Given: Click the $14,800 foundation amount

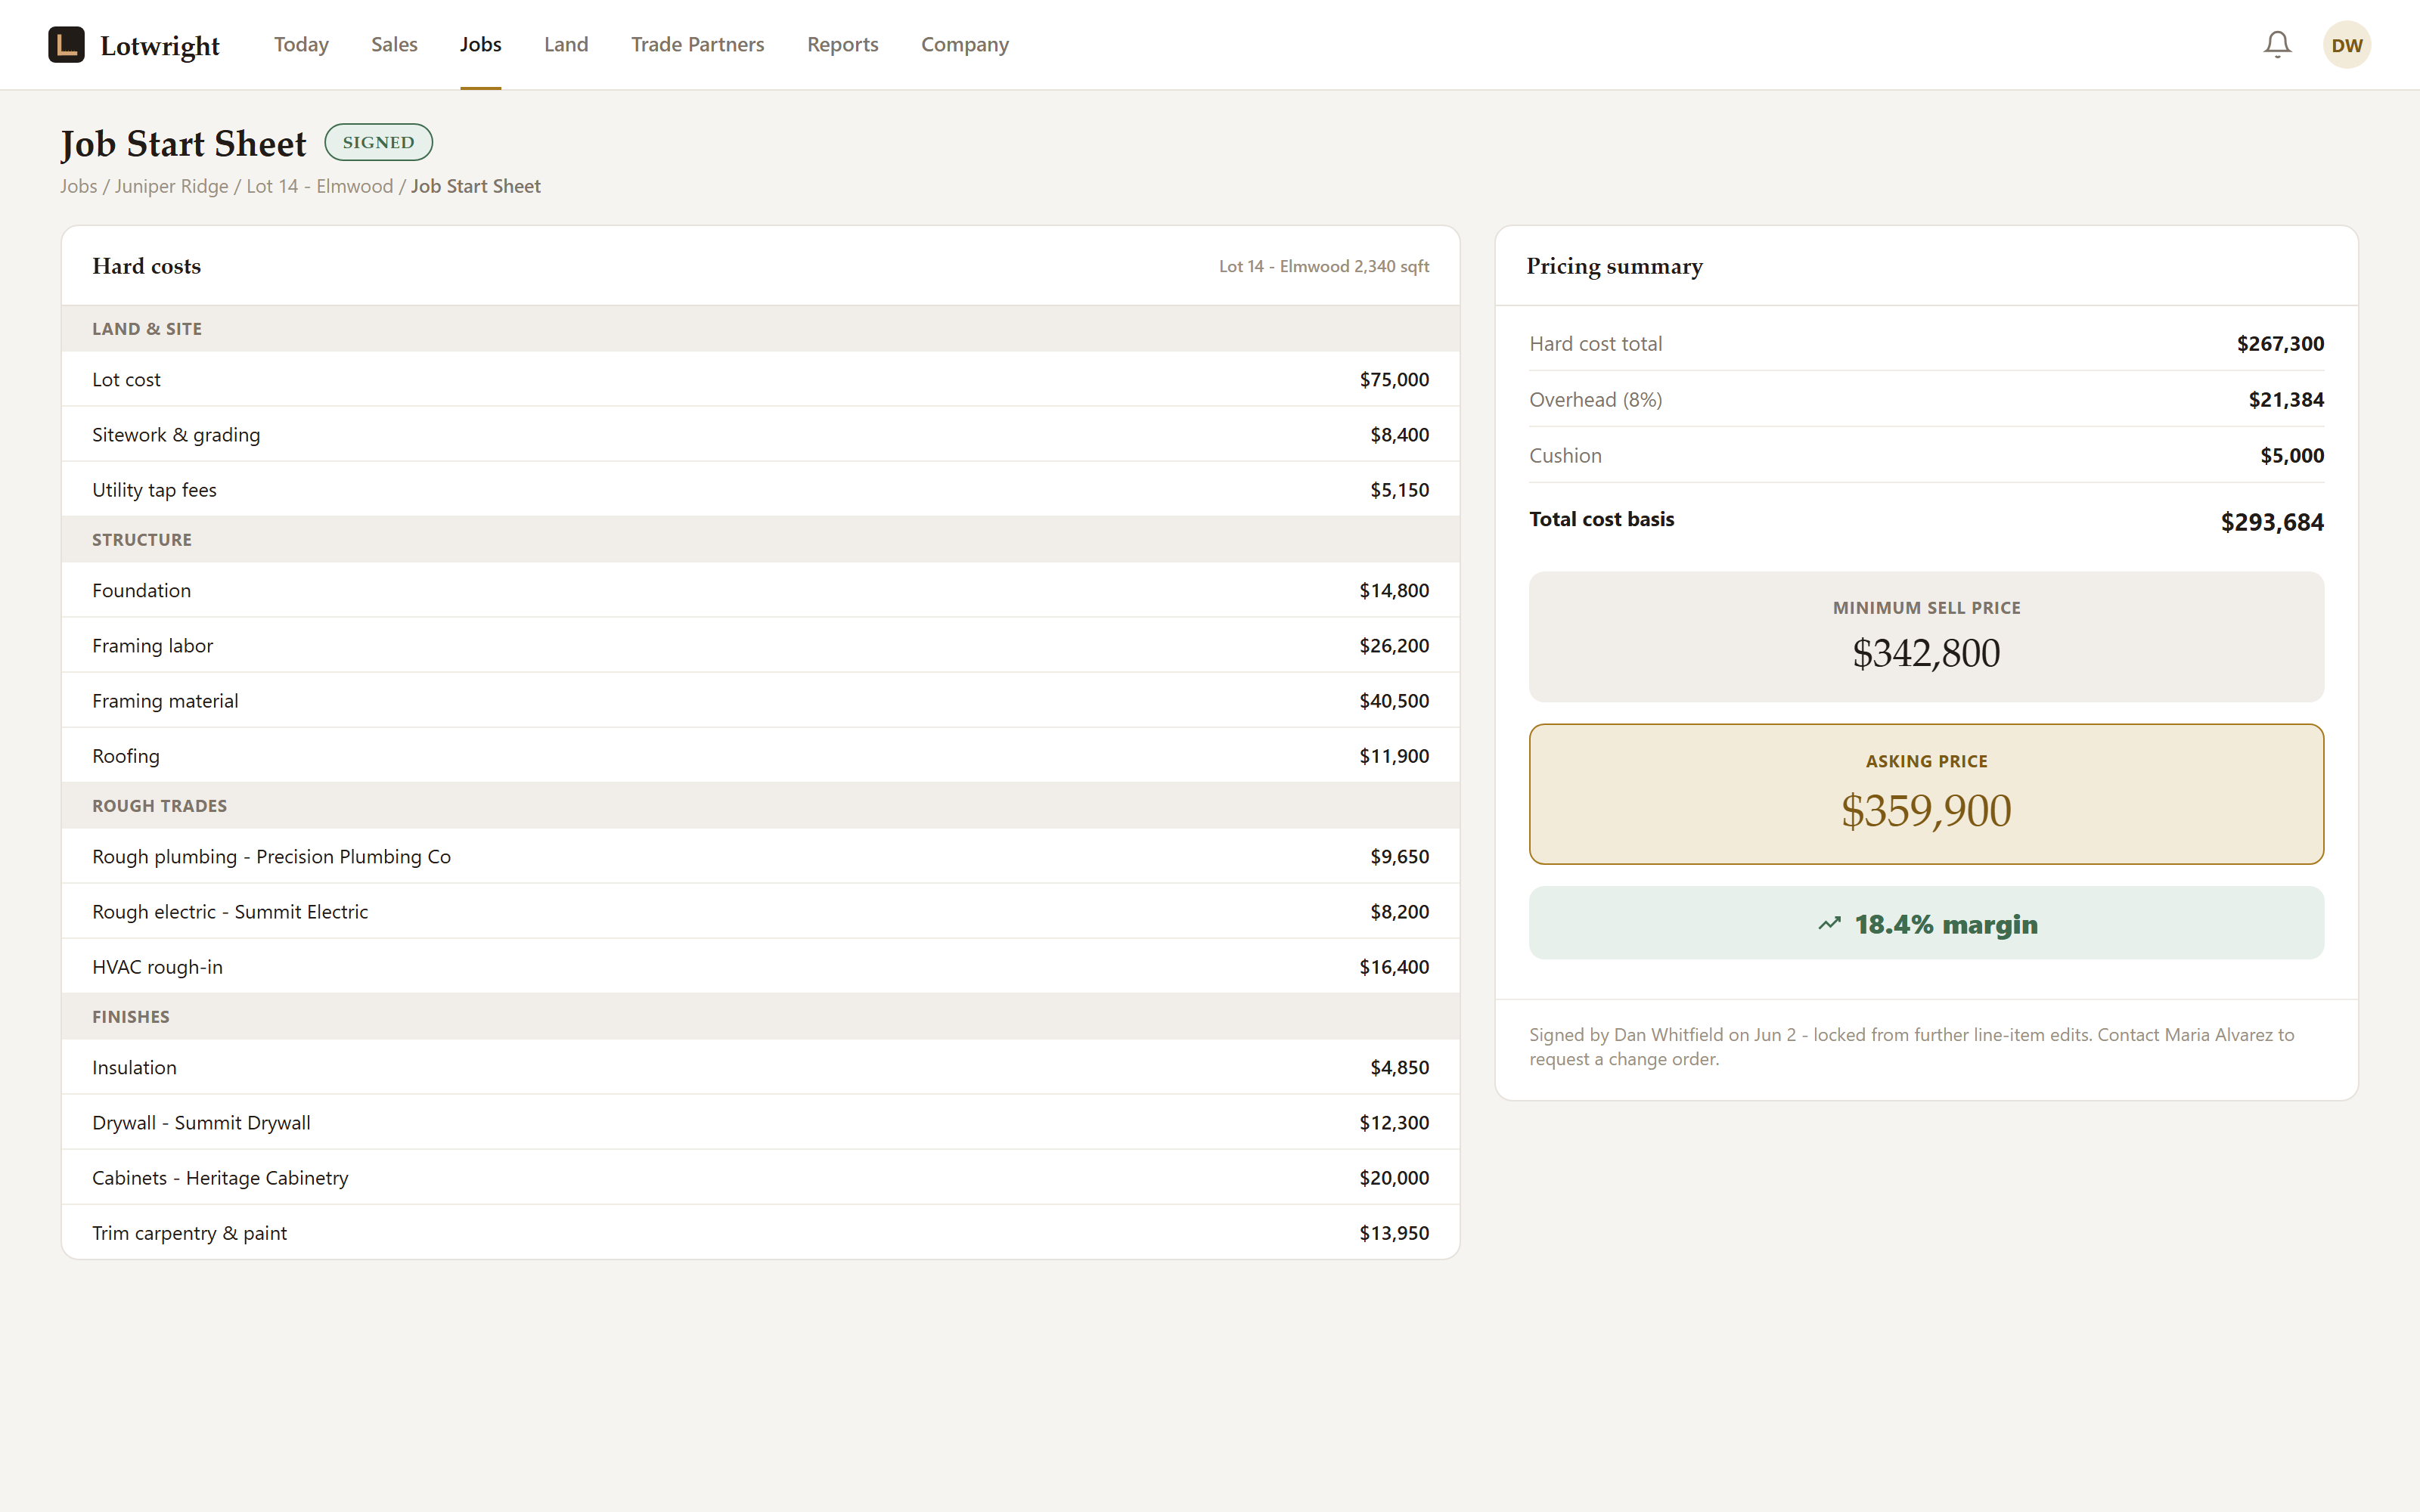Looking at the screenshot, I should point(1394,590).
